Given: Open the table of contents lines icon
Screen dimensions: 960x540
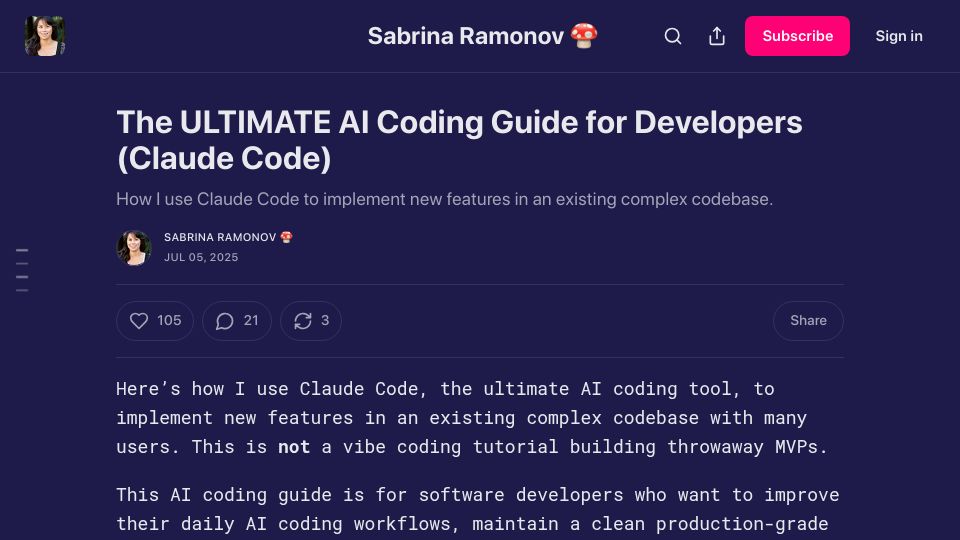Looking at the screenshot, I should 22,270.
